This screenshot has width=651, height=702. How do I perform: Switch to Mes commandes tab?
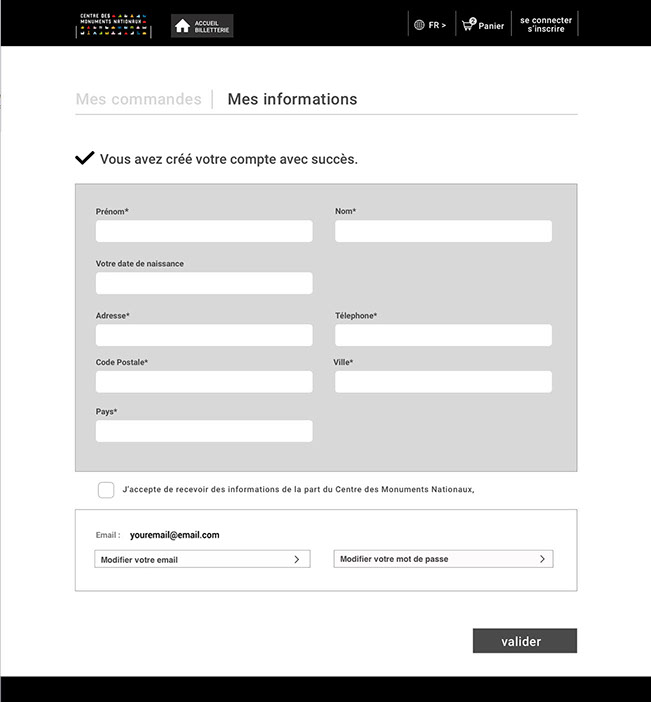tap(138, 99)
